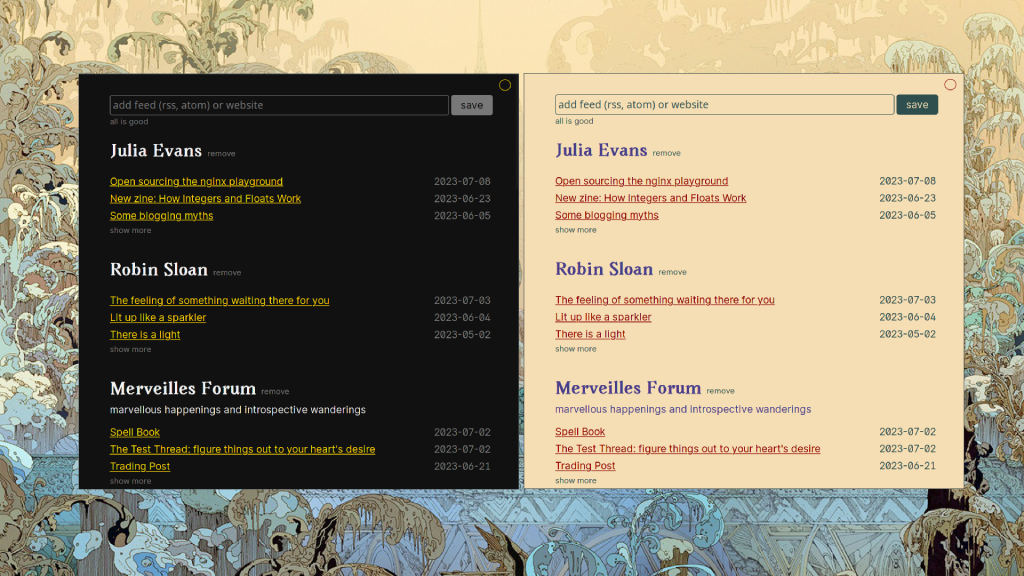Image resolution: width=1024 pixels, height=576 pixels.
Task: Focus the add feed input in light panel
Action: click(x=724, y=105)
